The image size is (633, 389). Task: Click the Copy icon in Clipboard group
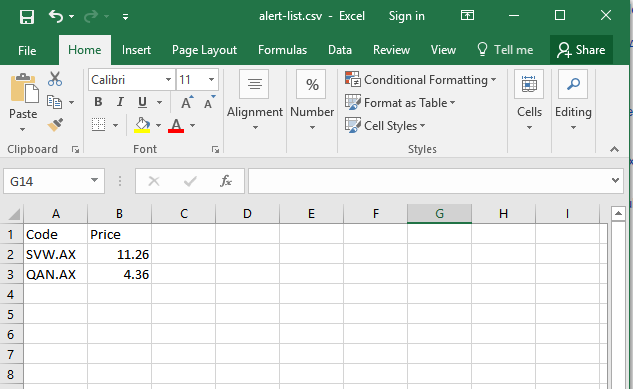[54, 102]
